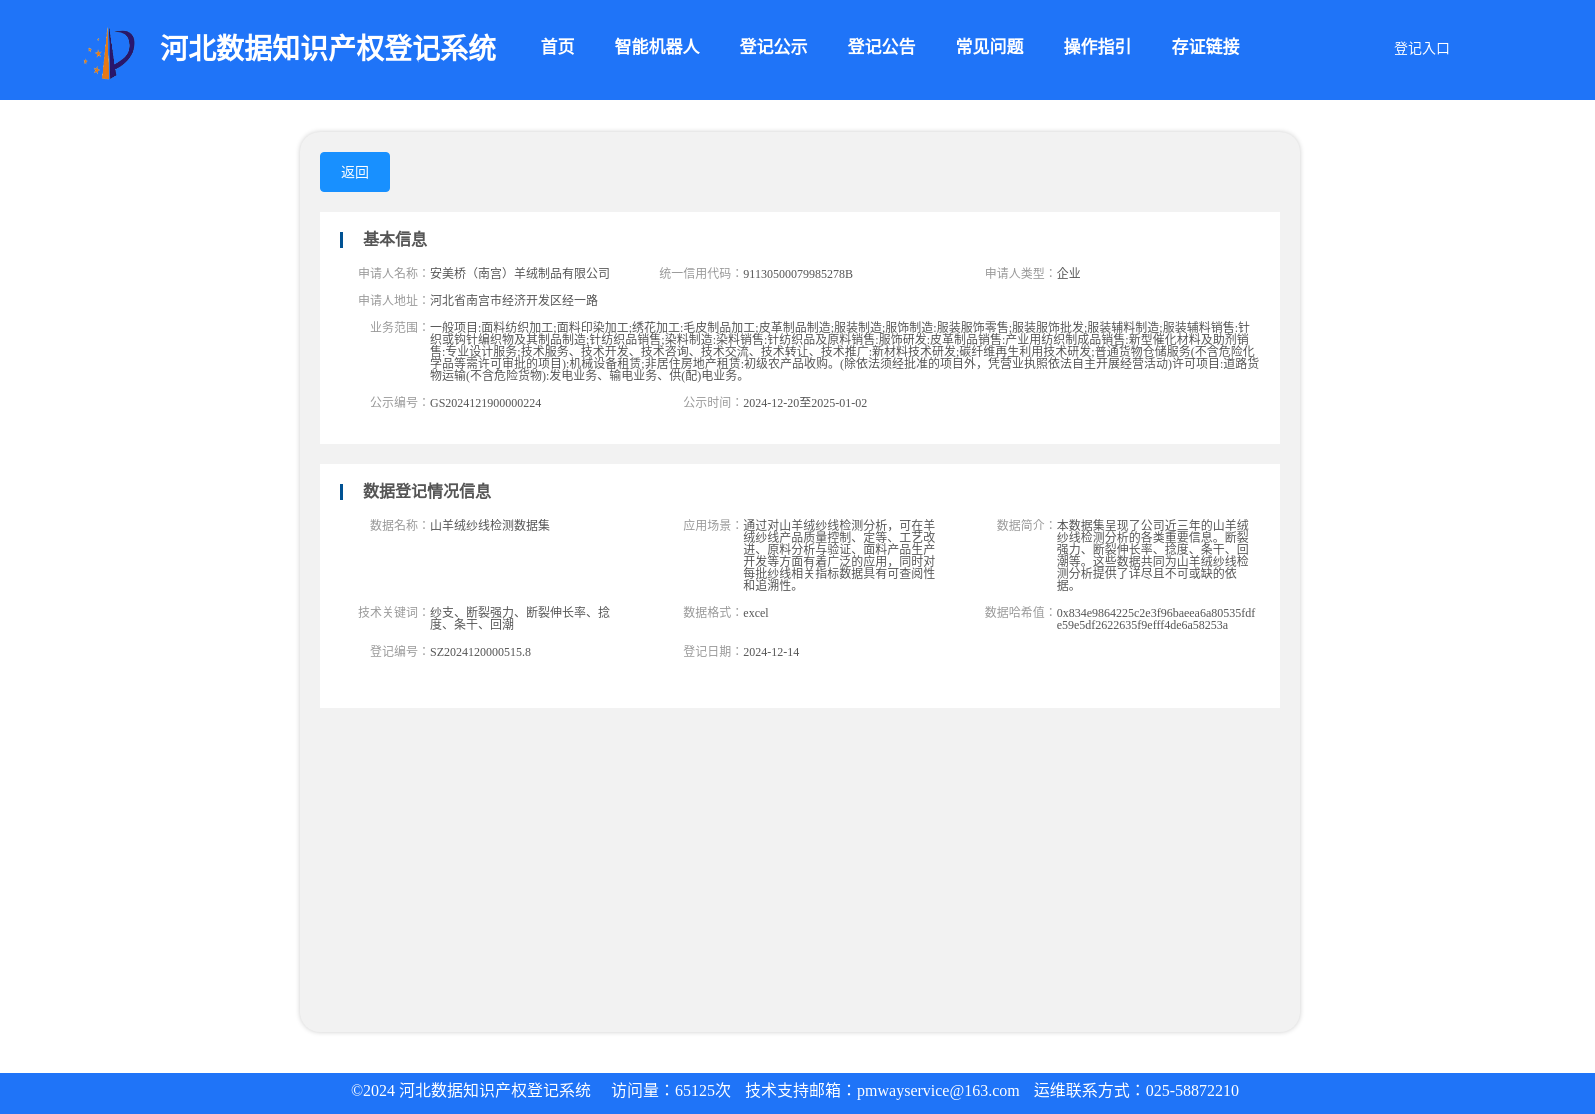Screen dimensions: 1595x1114
Task: Select applicant type value 企业
Action: point(1068,273)
